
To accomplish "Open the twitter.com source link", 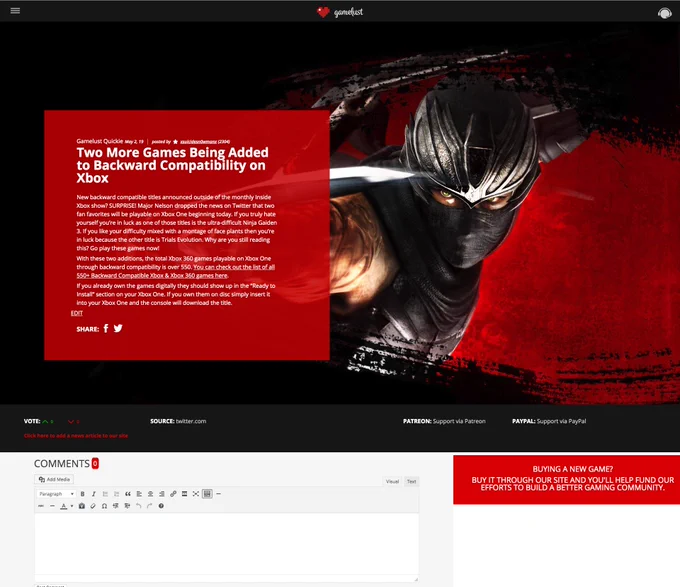I will pyautogui.click(x=191, y=421).
